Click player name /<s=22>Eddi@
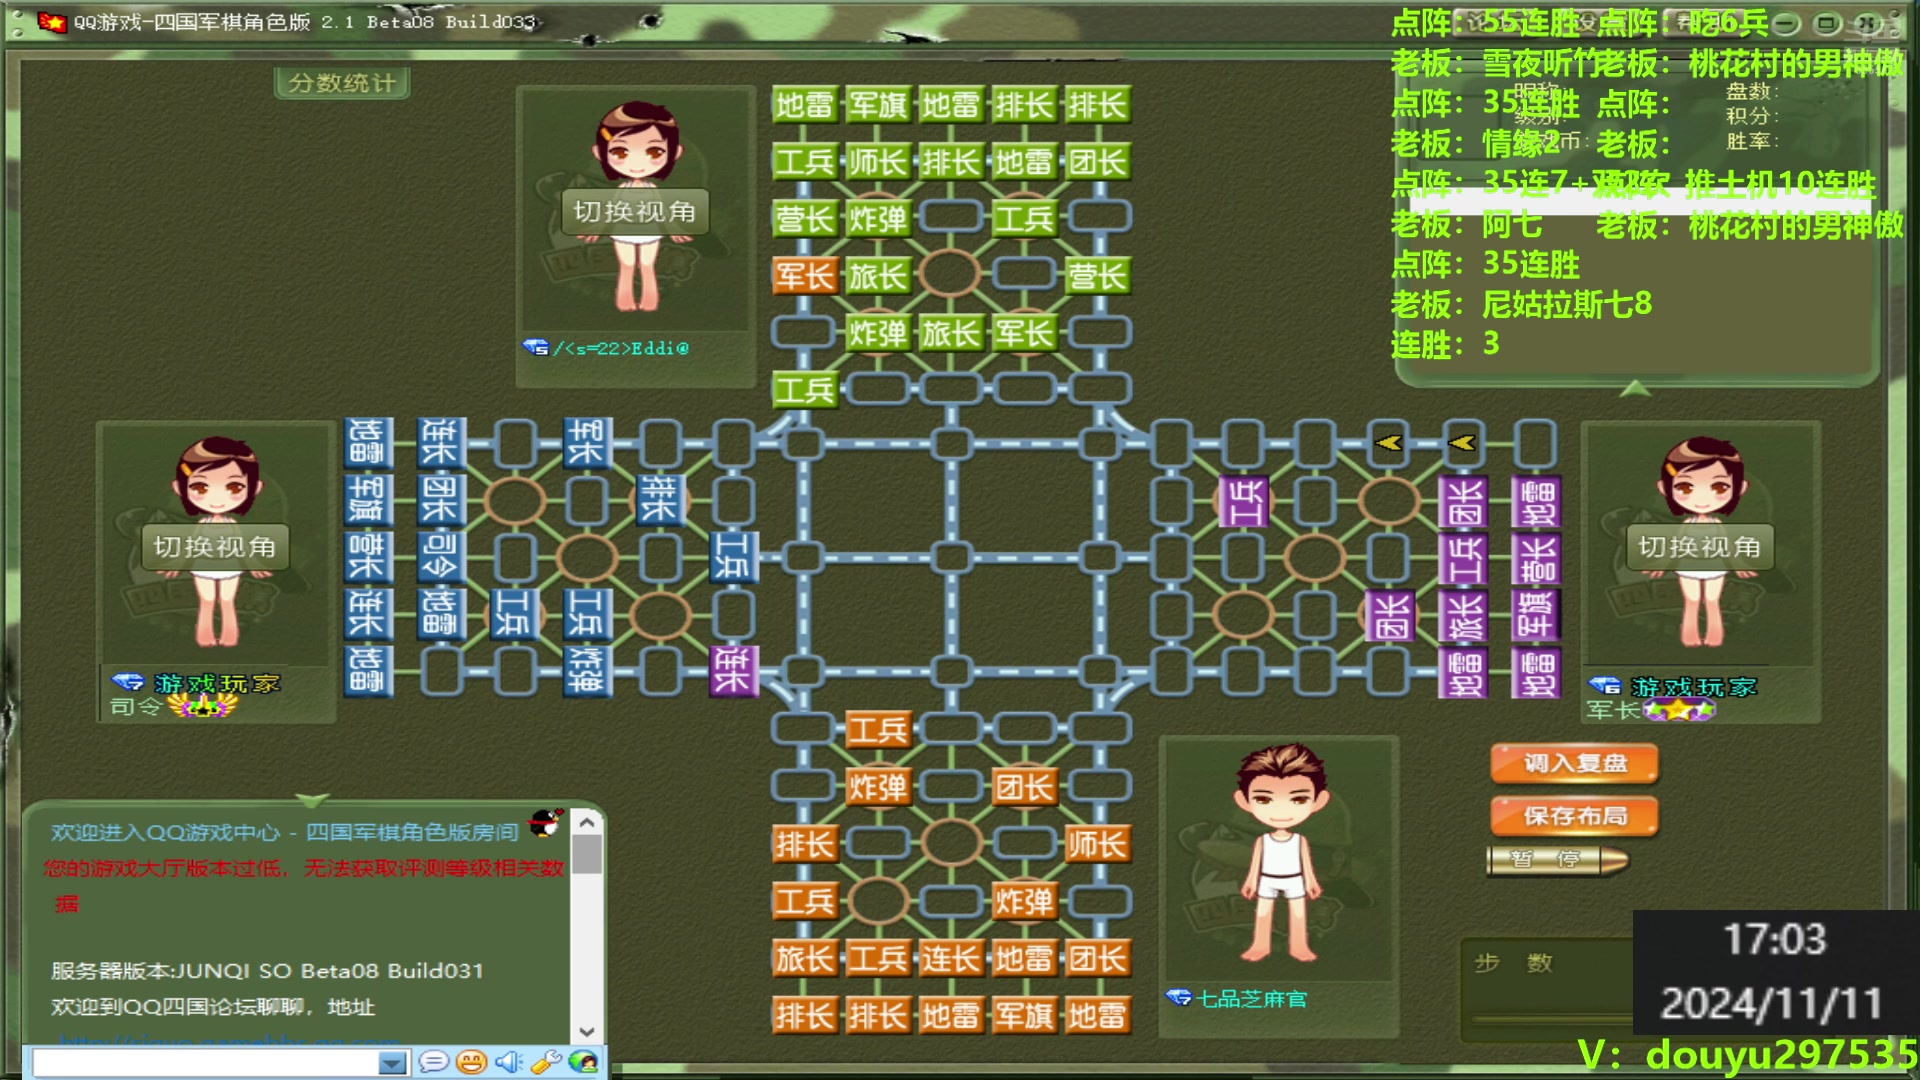 (621, 348)
